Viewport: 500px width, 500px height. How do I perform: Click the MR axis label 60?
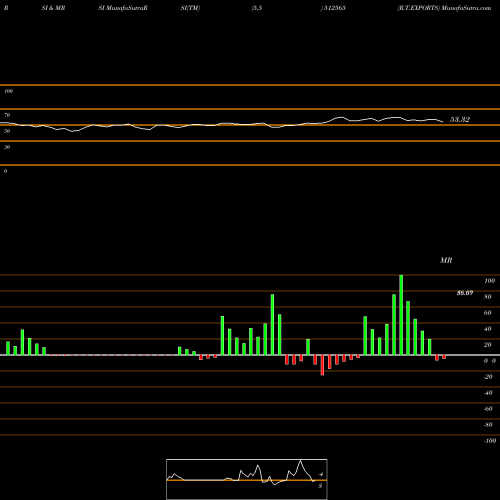(x=488, y=313)
